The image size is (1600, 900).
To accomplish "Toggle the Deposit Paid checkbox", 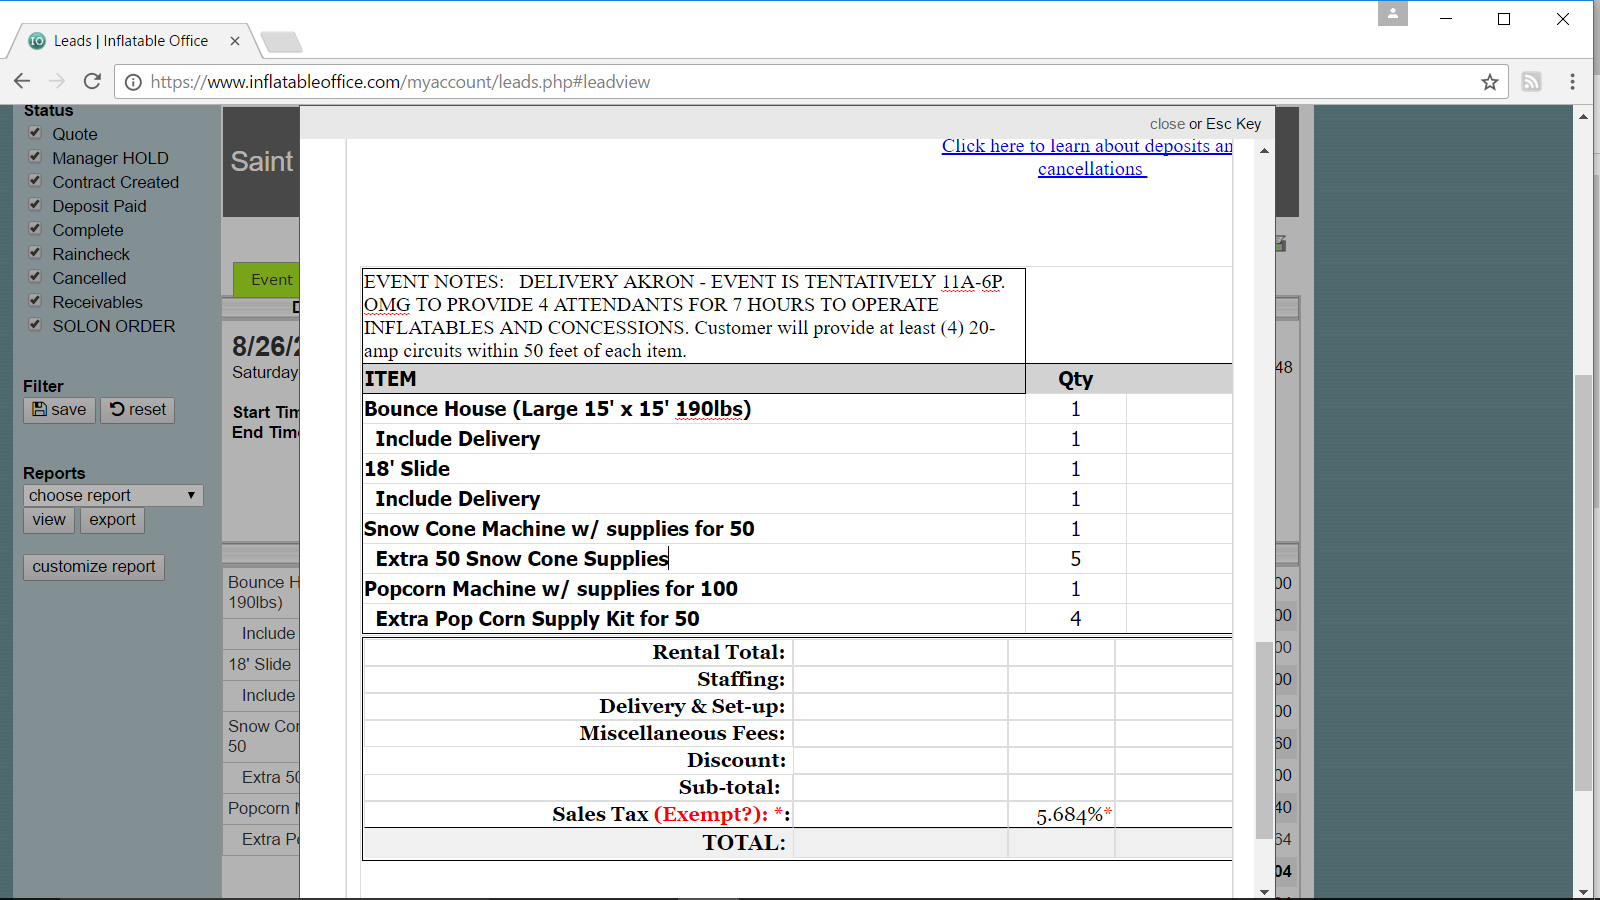I will [35, 205].
